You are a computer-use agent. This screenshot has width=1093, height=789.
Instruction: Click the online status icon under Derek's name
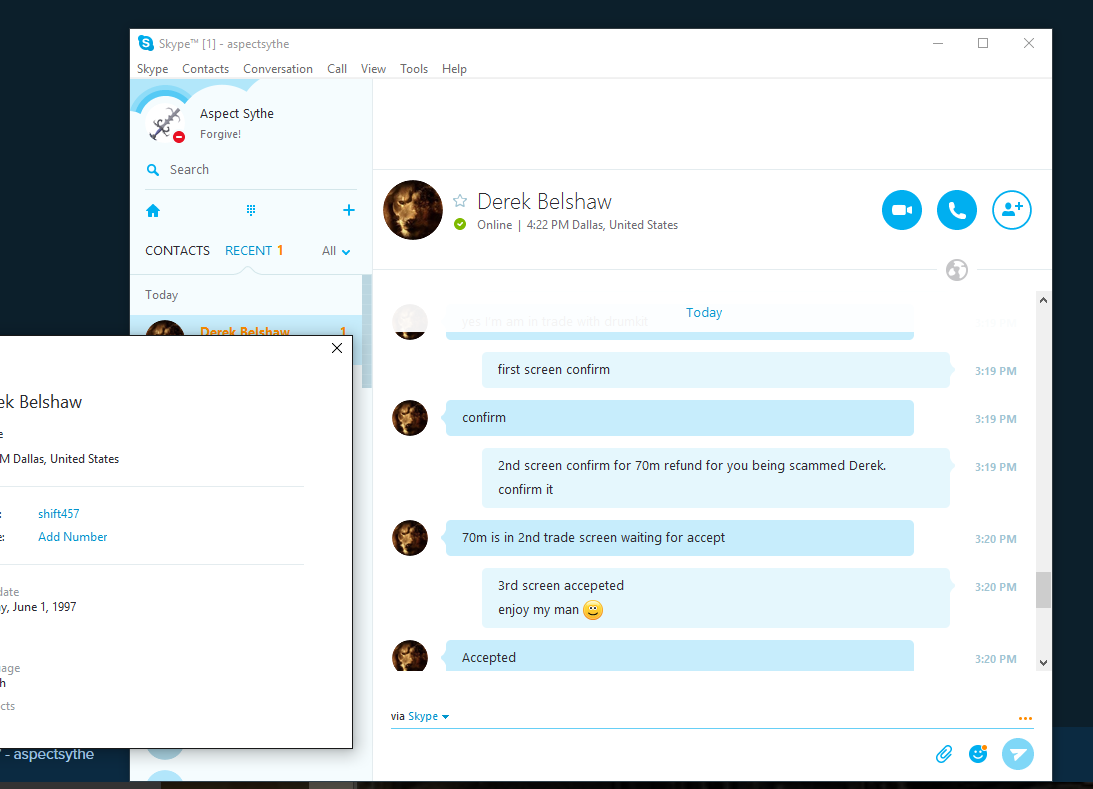pos(460,224)
